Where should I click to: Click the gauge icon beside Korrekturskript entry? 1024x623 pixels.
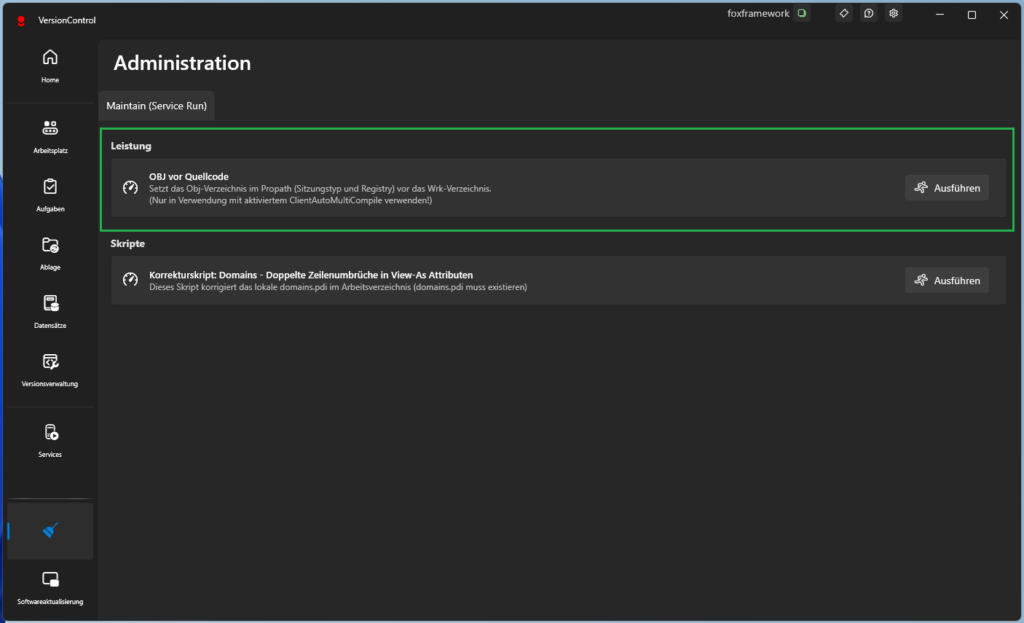pyautogui.click(x=130, y=281)
